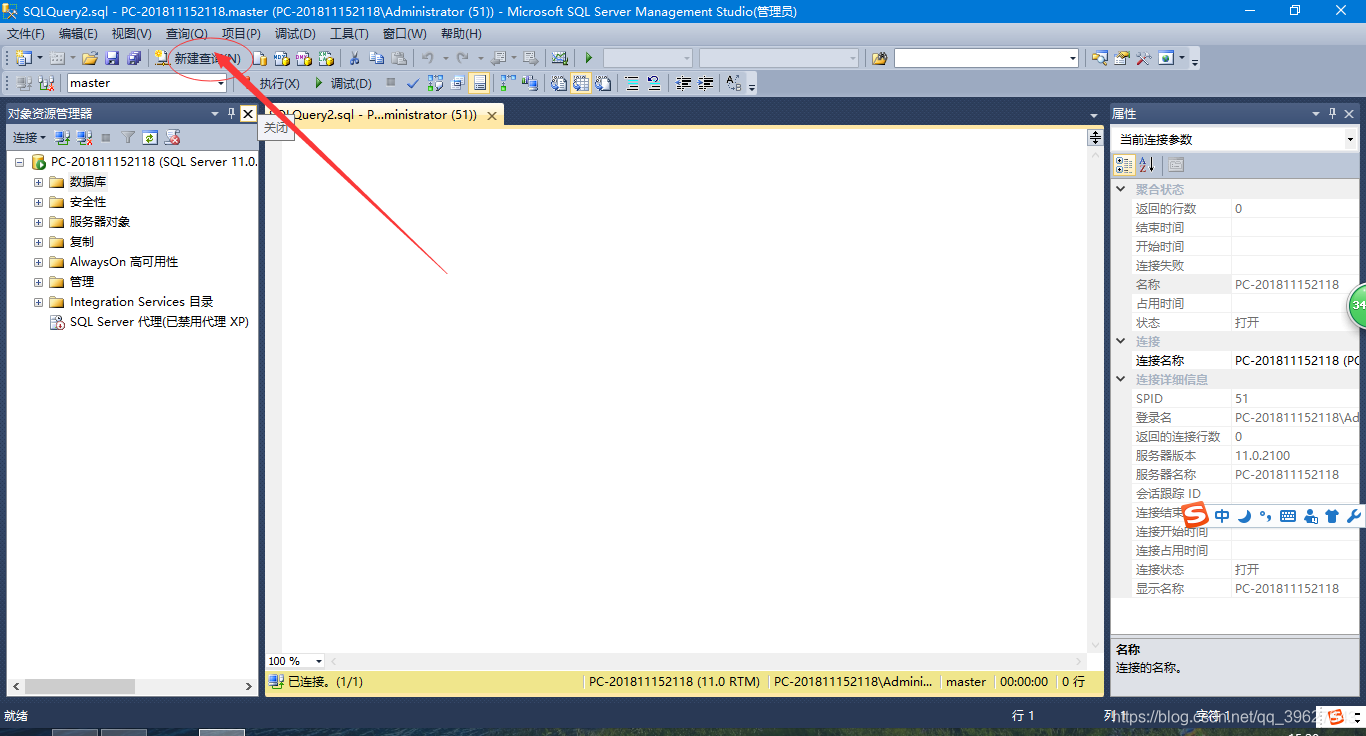The height and width of the screenshot is (736, 1366).
Task: Select the 服务器版本 11.0.2100 property row
Action: pos(1238,455)
